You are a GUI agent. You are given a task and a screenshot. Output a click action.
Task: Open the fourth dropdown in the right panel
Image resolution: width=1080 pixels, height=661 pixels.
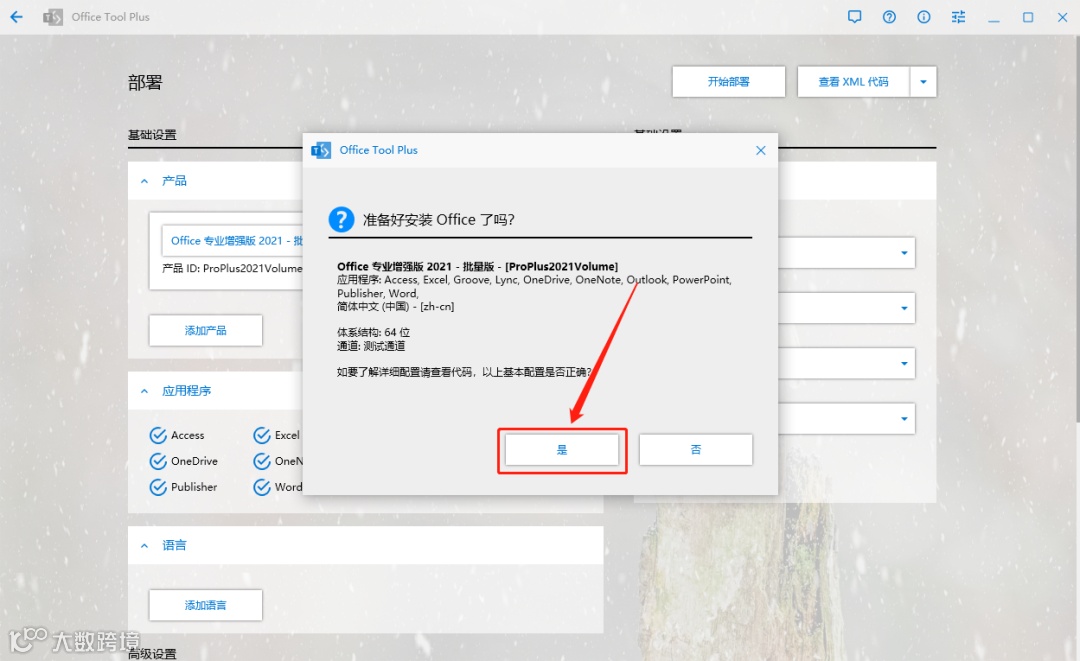tap(904, 419)
